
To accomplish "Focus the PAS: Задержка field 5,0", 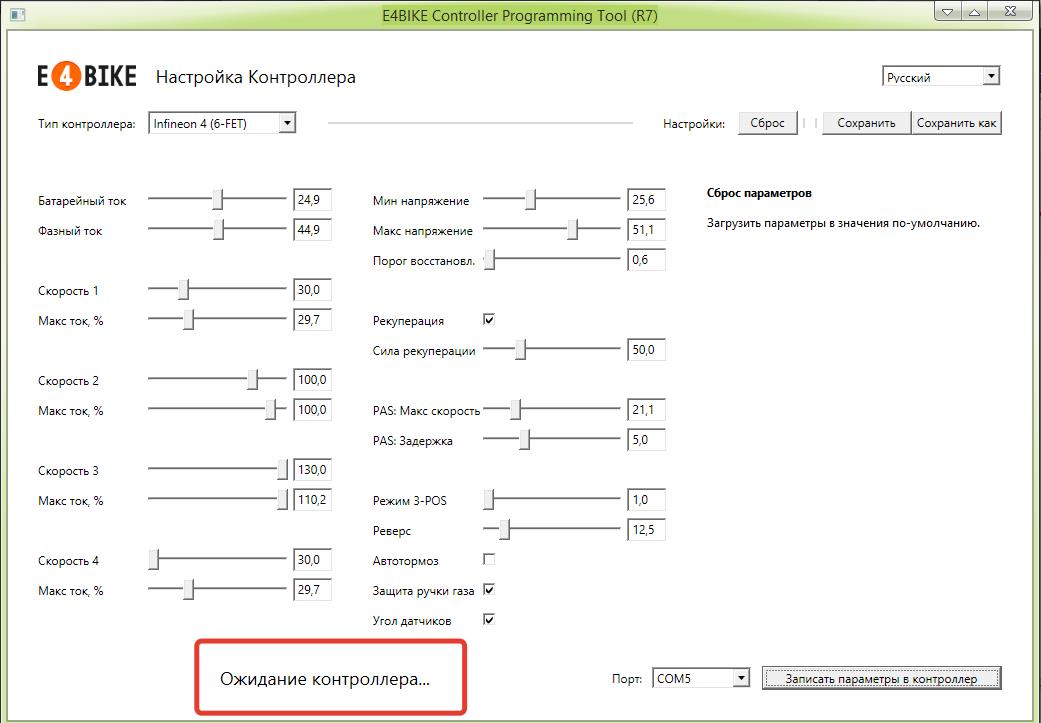I will [x=646, y=440].
